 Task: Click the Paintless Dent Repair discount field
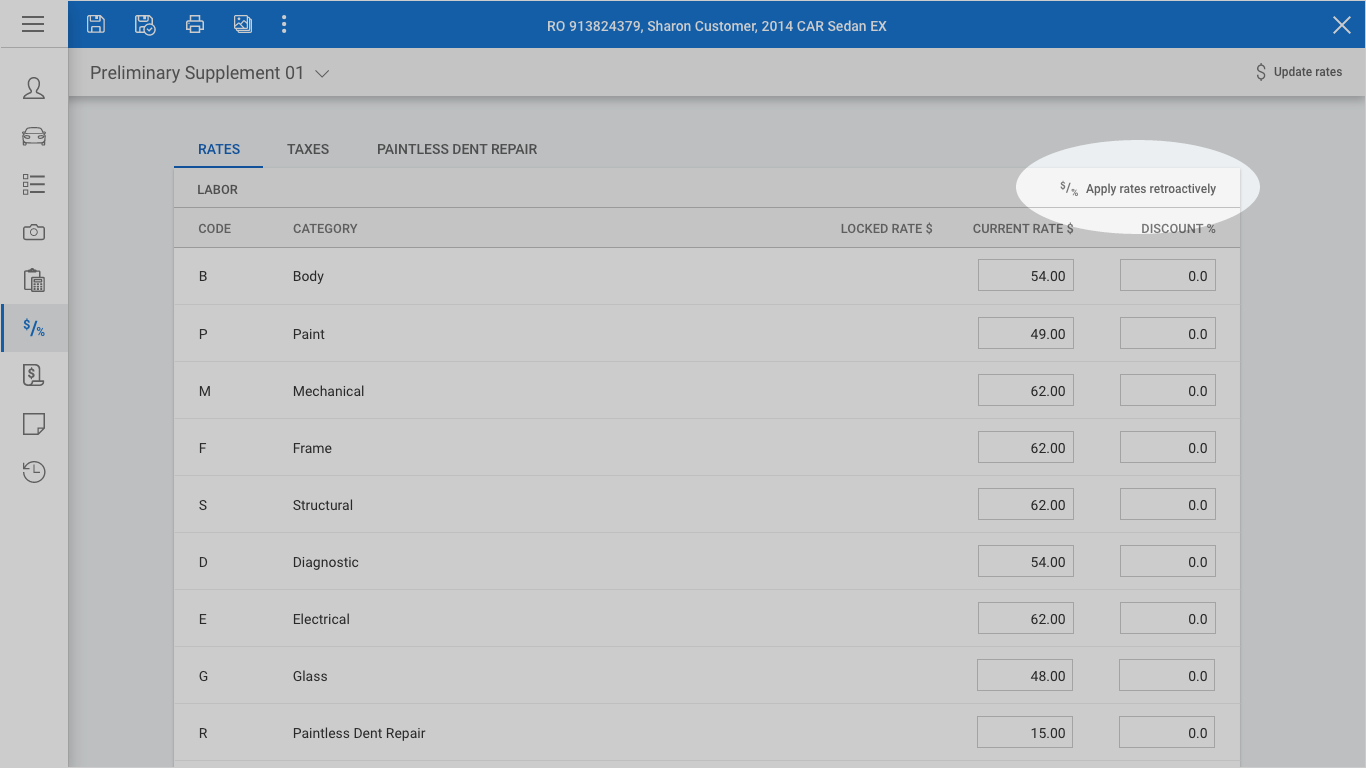[x=1168, y=732]
